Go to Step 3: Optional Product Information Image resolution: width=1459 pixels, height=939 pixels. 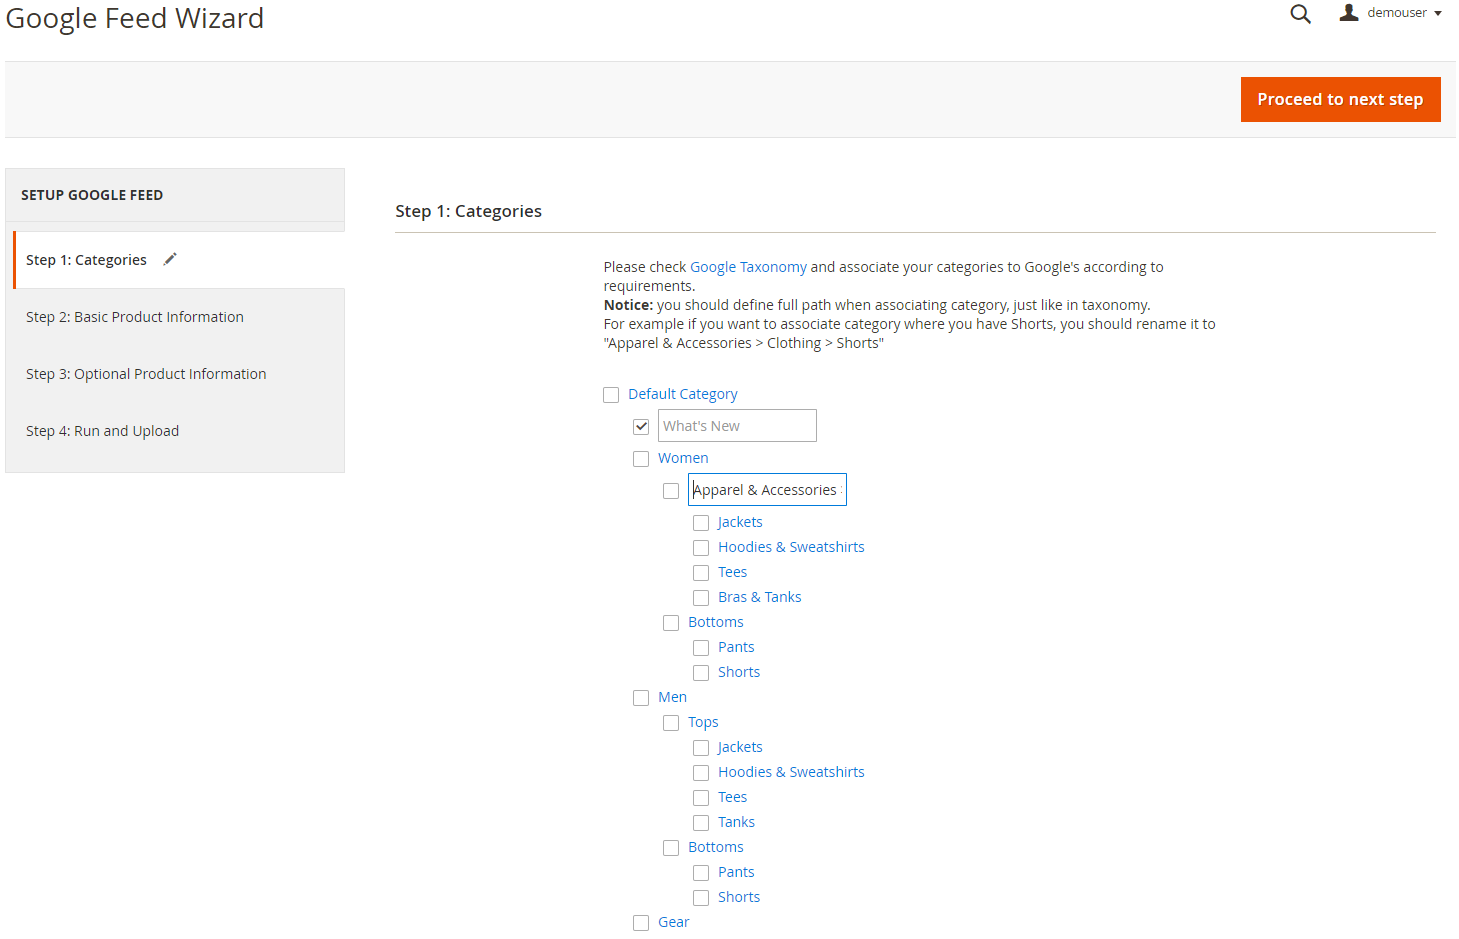click(x=146, y=374)
